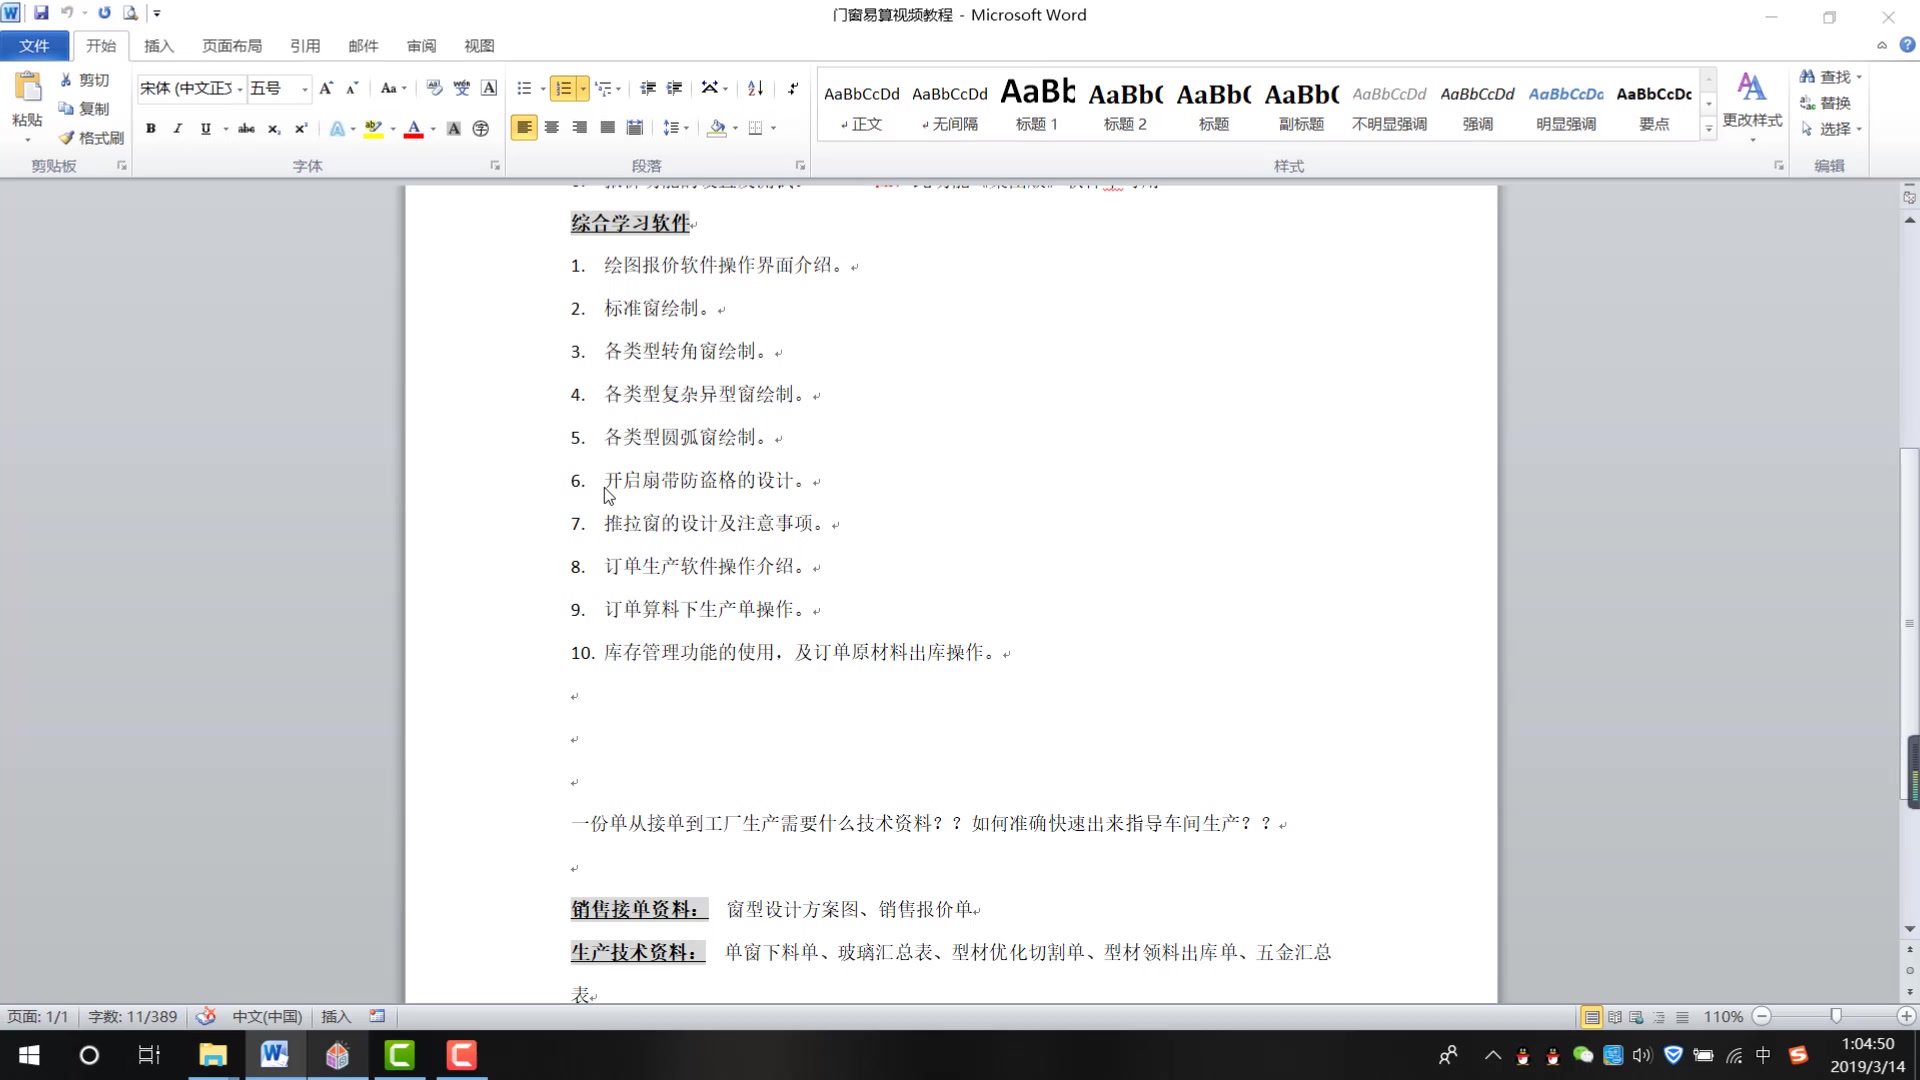Open the numbering list dropdown arrow
Viewport: 1920px width, 1080px height.
(583, 89)
